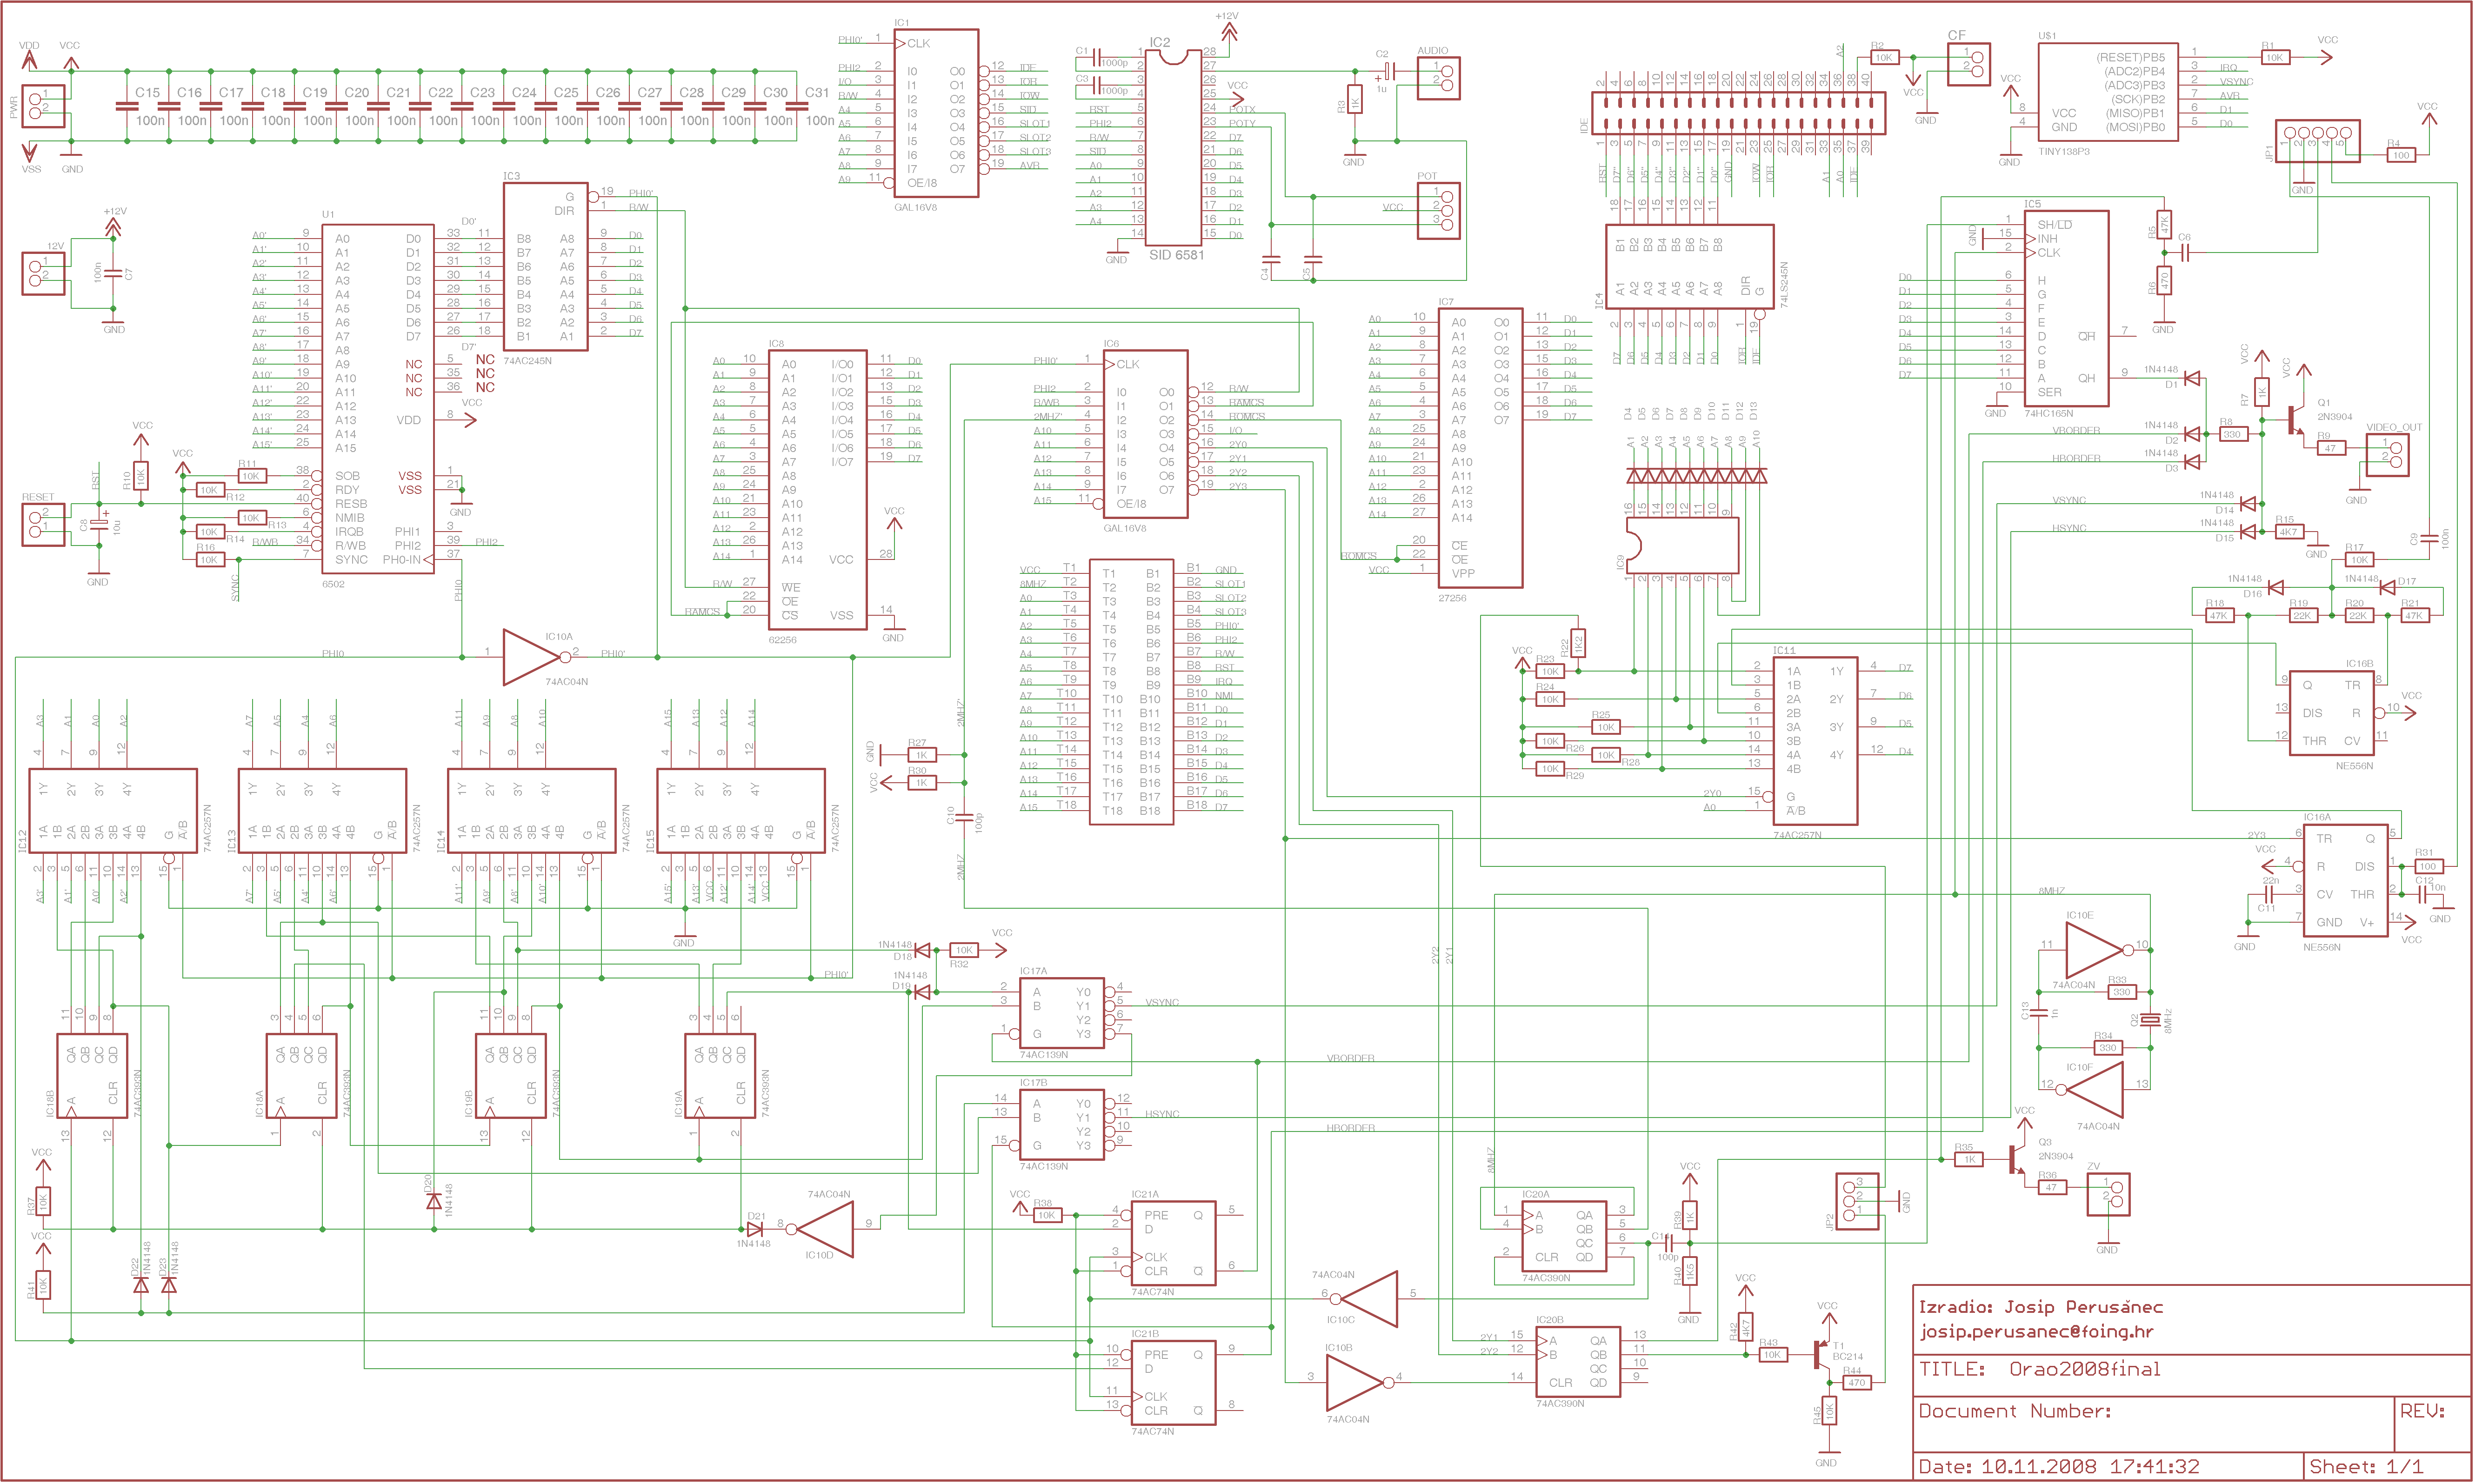This screenshot has height=1484, width=2482.
Task: Select the Q2 8MHz crystal symbol
Action: coord(2150,1019)
